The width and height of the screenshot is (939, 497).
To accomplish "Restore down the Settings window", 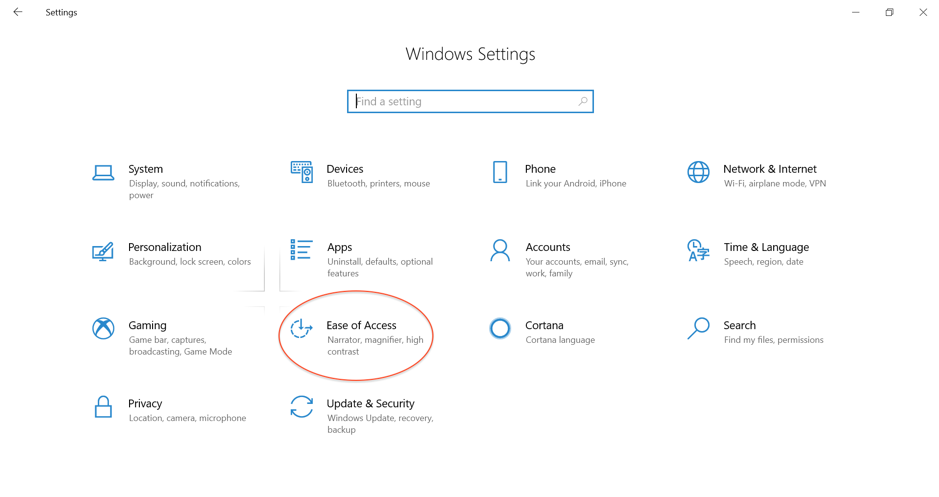I will (889, 12).
